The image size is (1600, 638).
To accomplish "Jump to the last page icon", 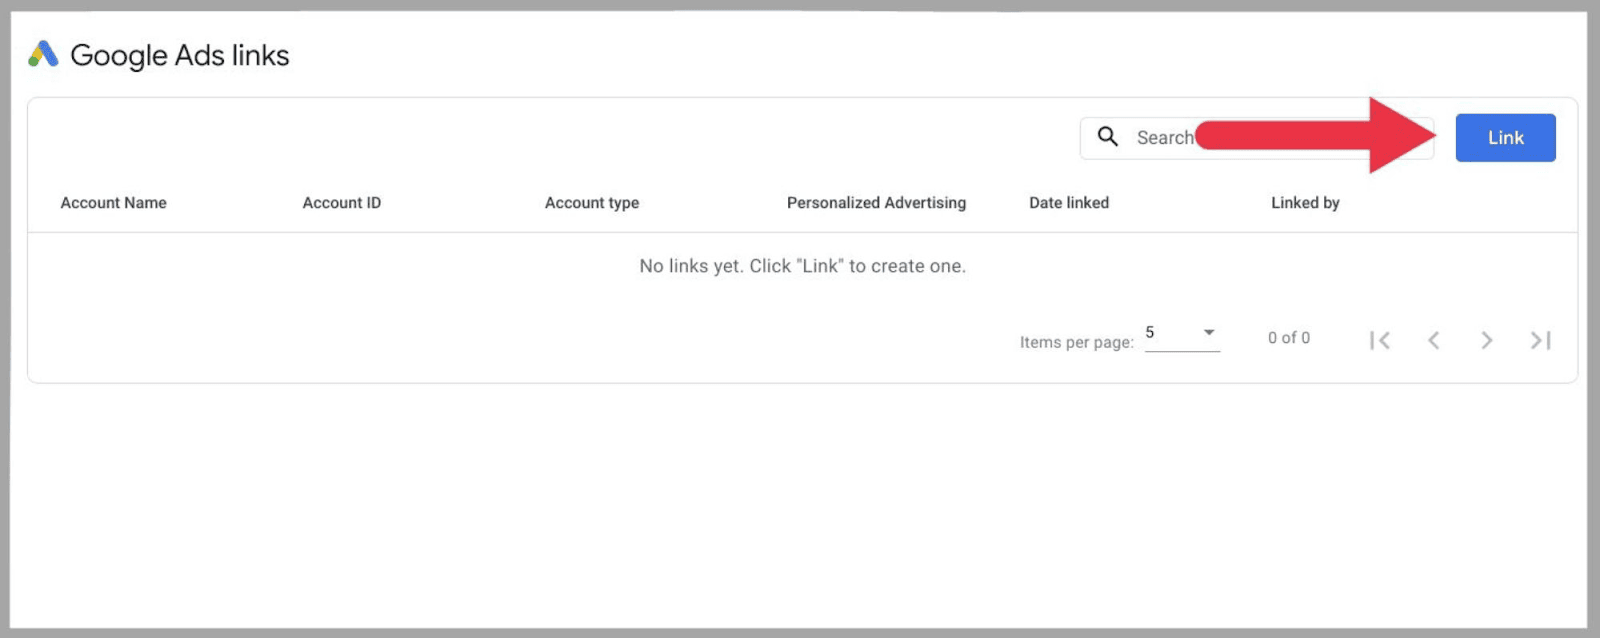I will click(x=1539, y=340).
